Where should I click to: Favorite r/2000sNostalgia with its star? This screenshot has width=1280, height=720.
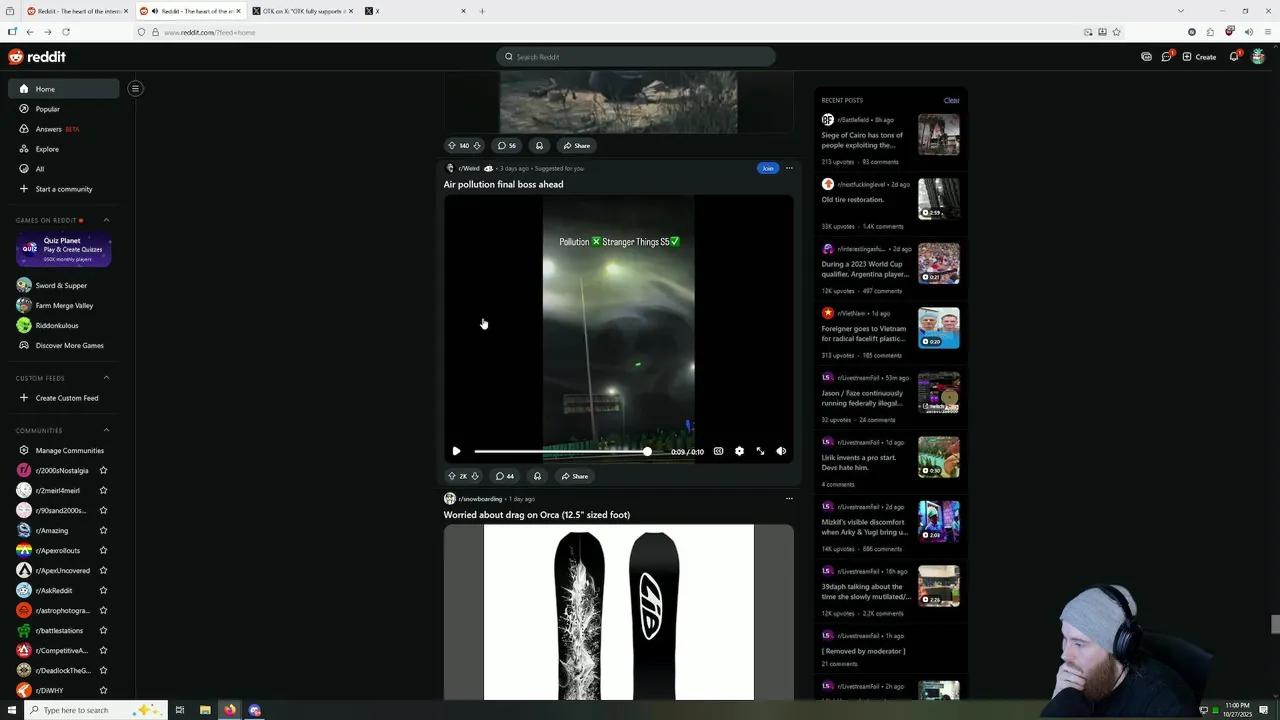point(103,470)
